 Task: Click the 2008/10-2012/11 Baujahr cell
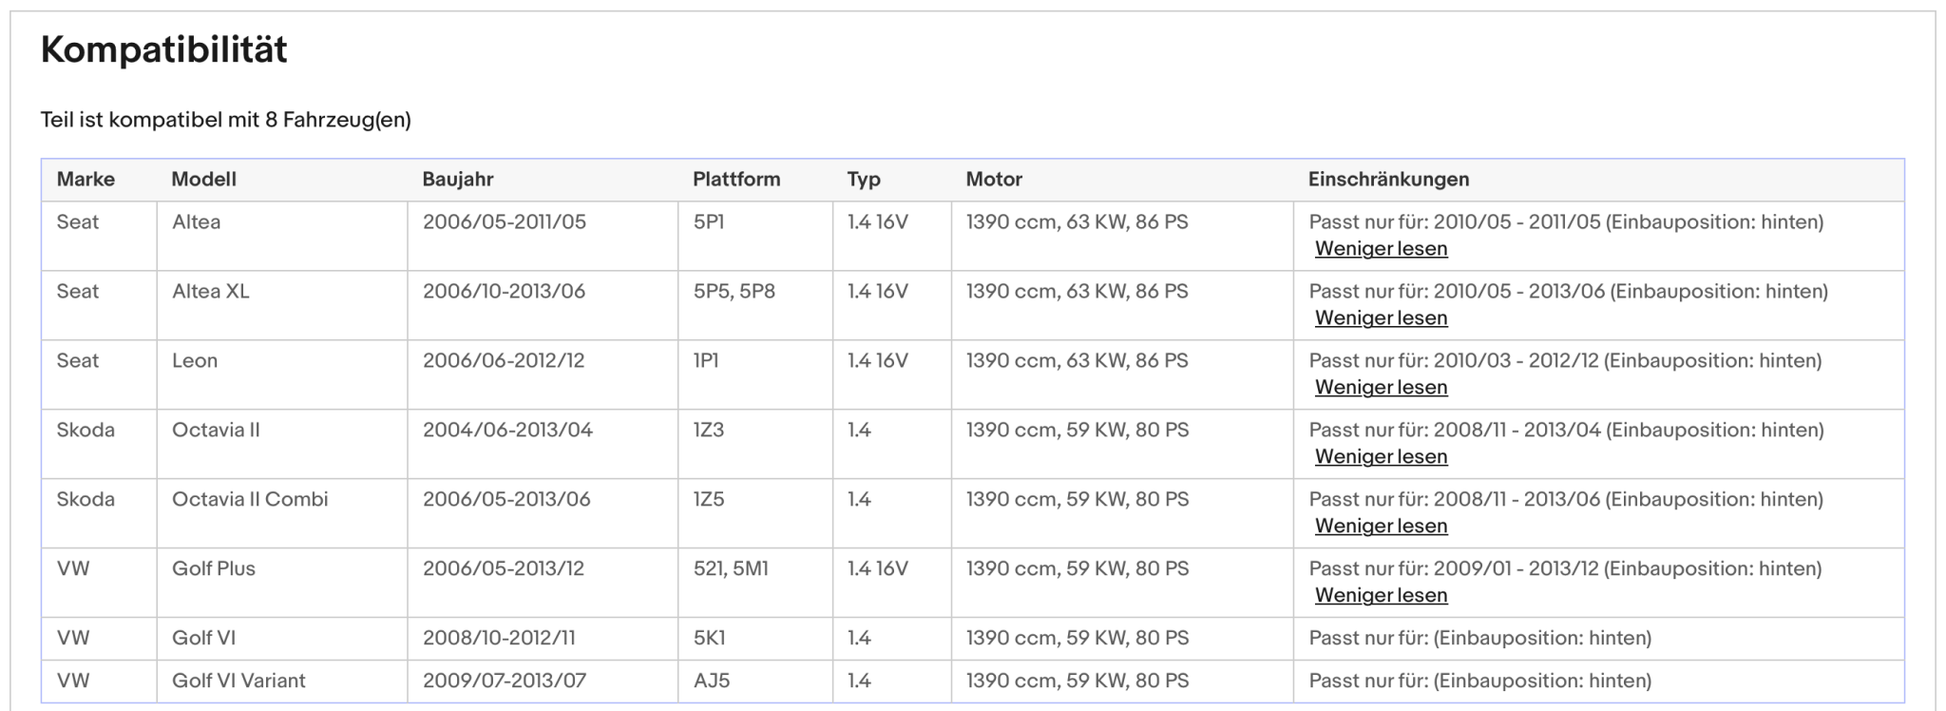click(x=499, y=638)
